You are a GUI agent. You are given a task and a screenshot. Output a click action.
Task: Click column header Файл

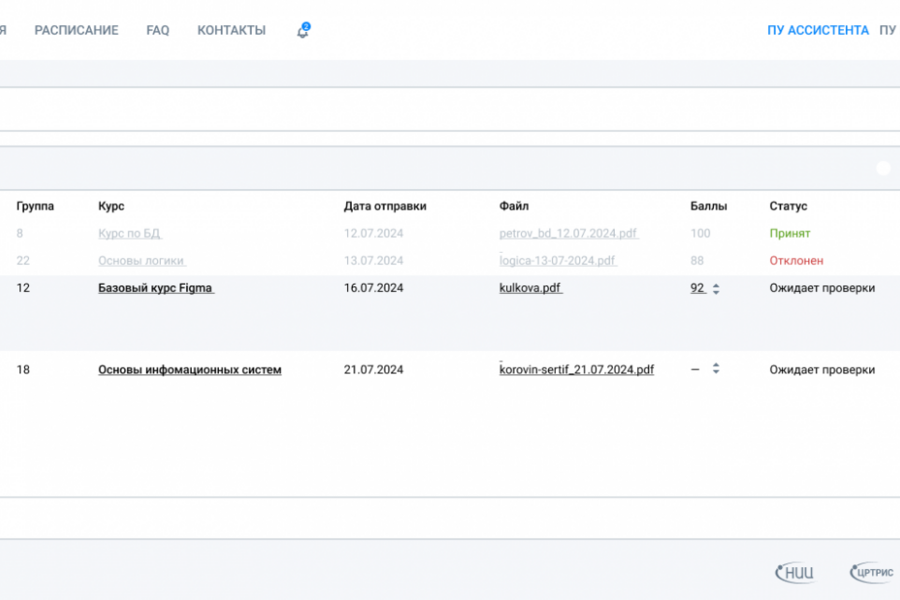coord(514,206)
